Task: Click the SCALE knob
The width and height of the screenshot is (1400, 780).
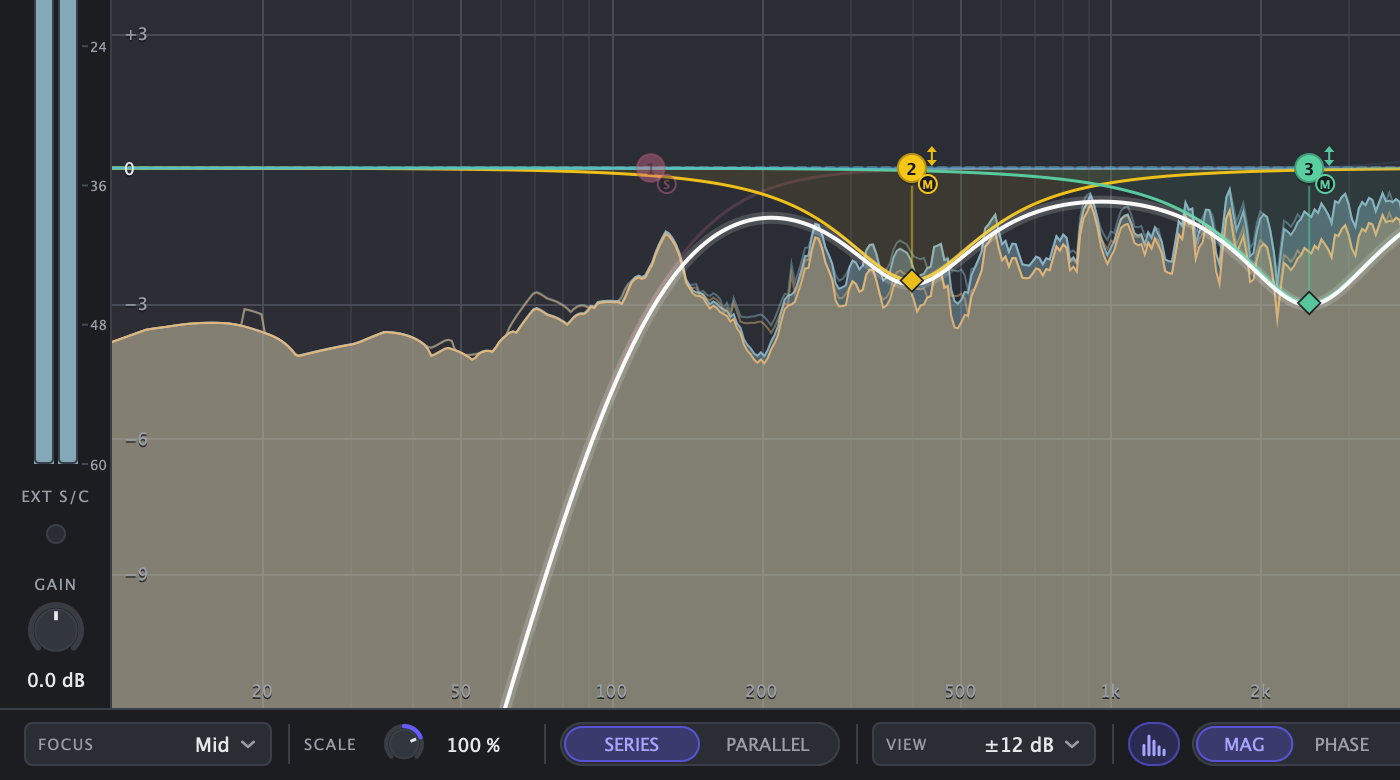Action: pyautogui.click(x=404, y=744)
